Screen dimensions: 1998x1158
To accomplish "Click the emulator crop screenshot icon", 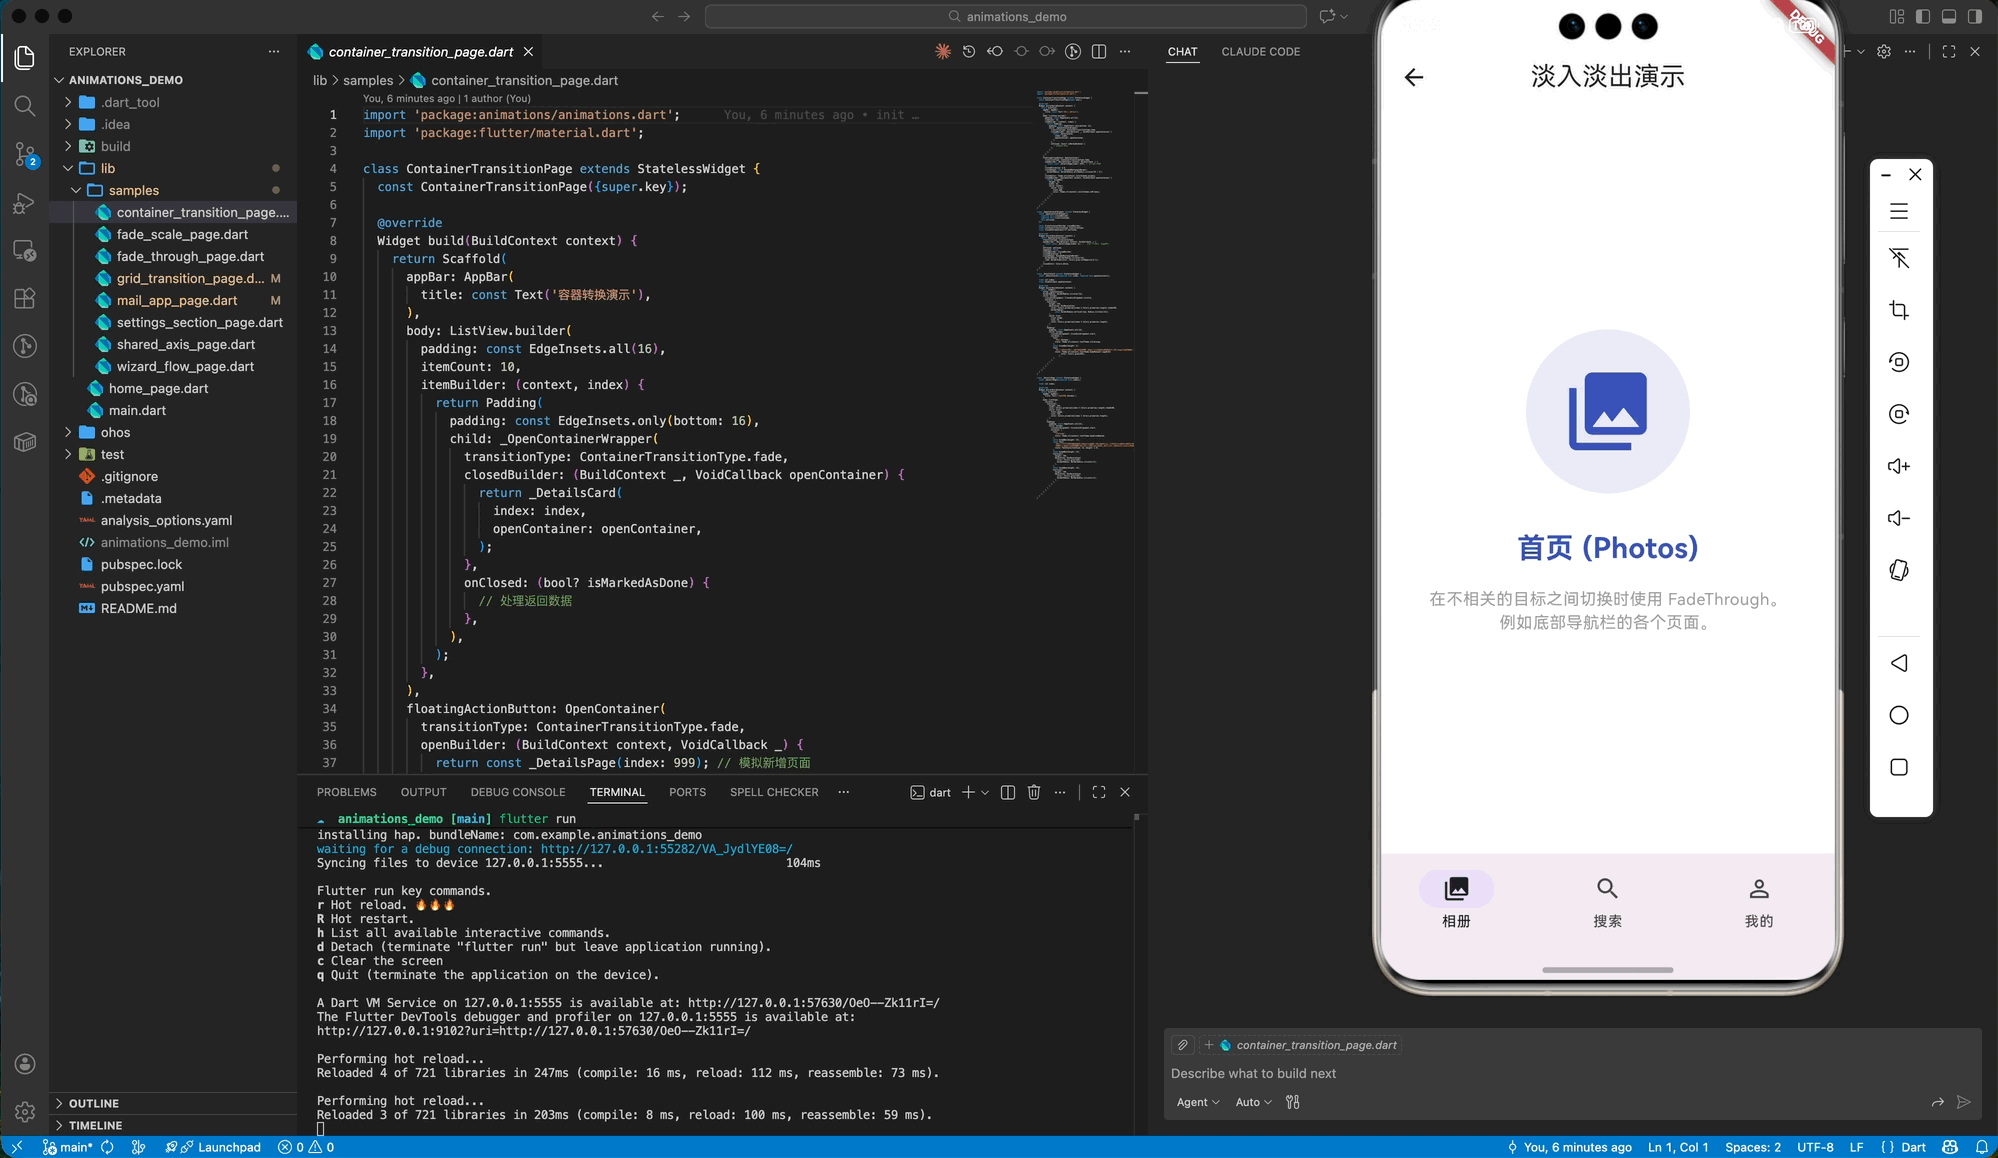I will tap(1899, 310).
